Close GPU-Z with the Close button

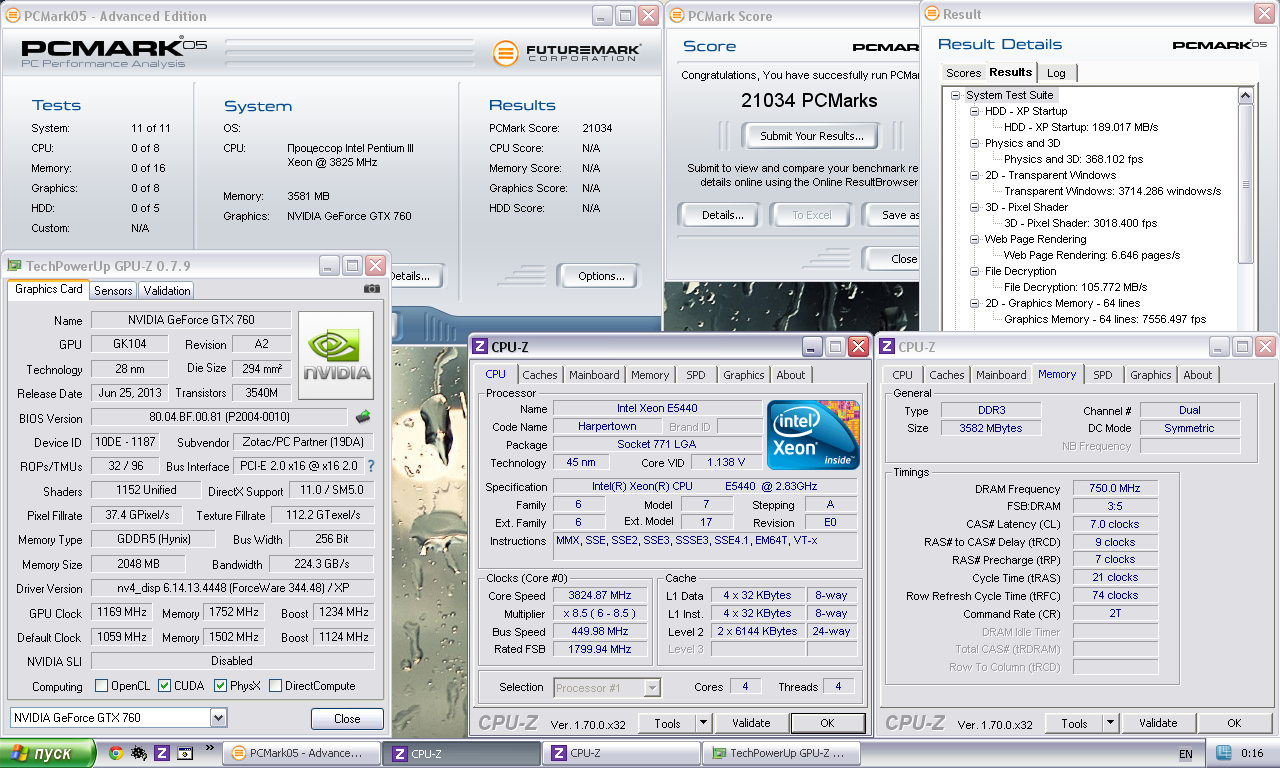point(347,718)
